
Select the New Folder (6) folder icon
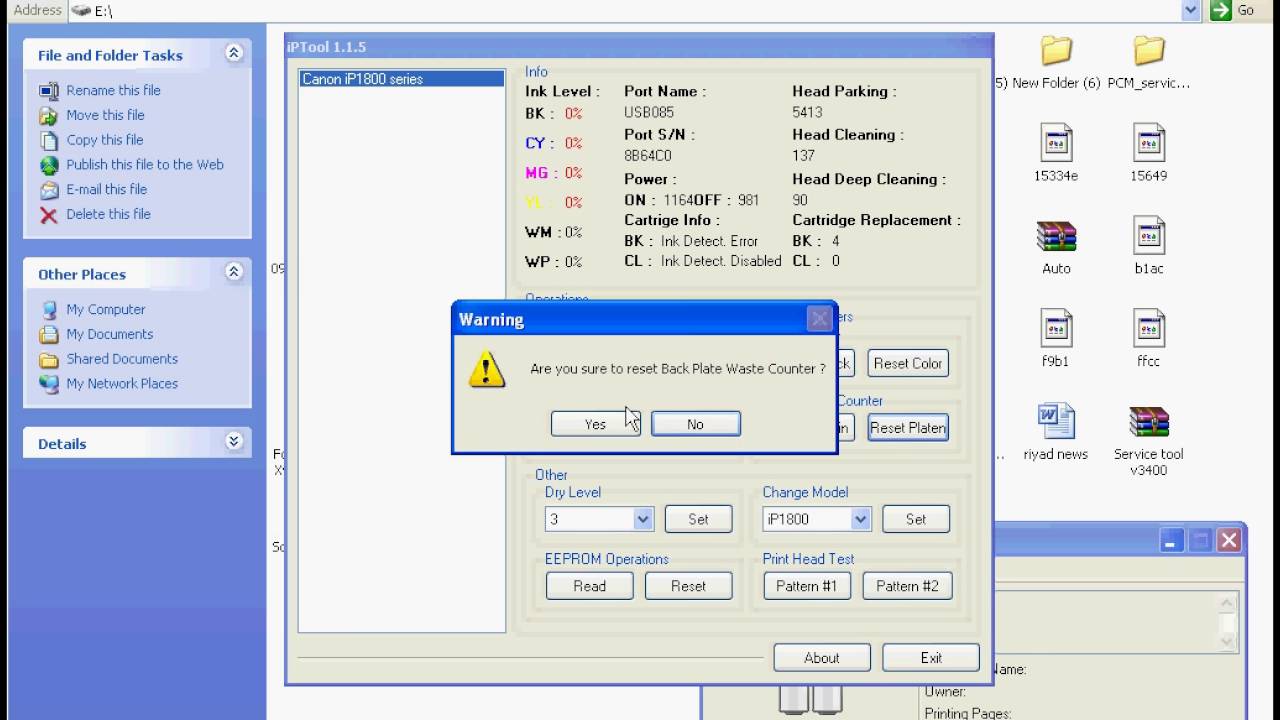click(x=1056, y=50)
